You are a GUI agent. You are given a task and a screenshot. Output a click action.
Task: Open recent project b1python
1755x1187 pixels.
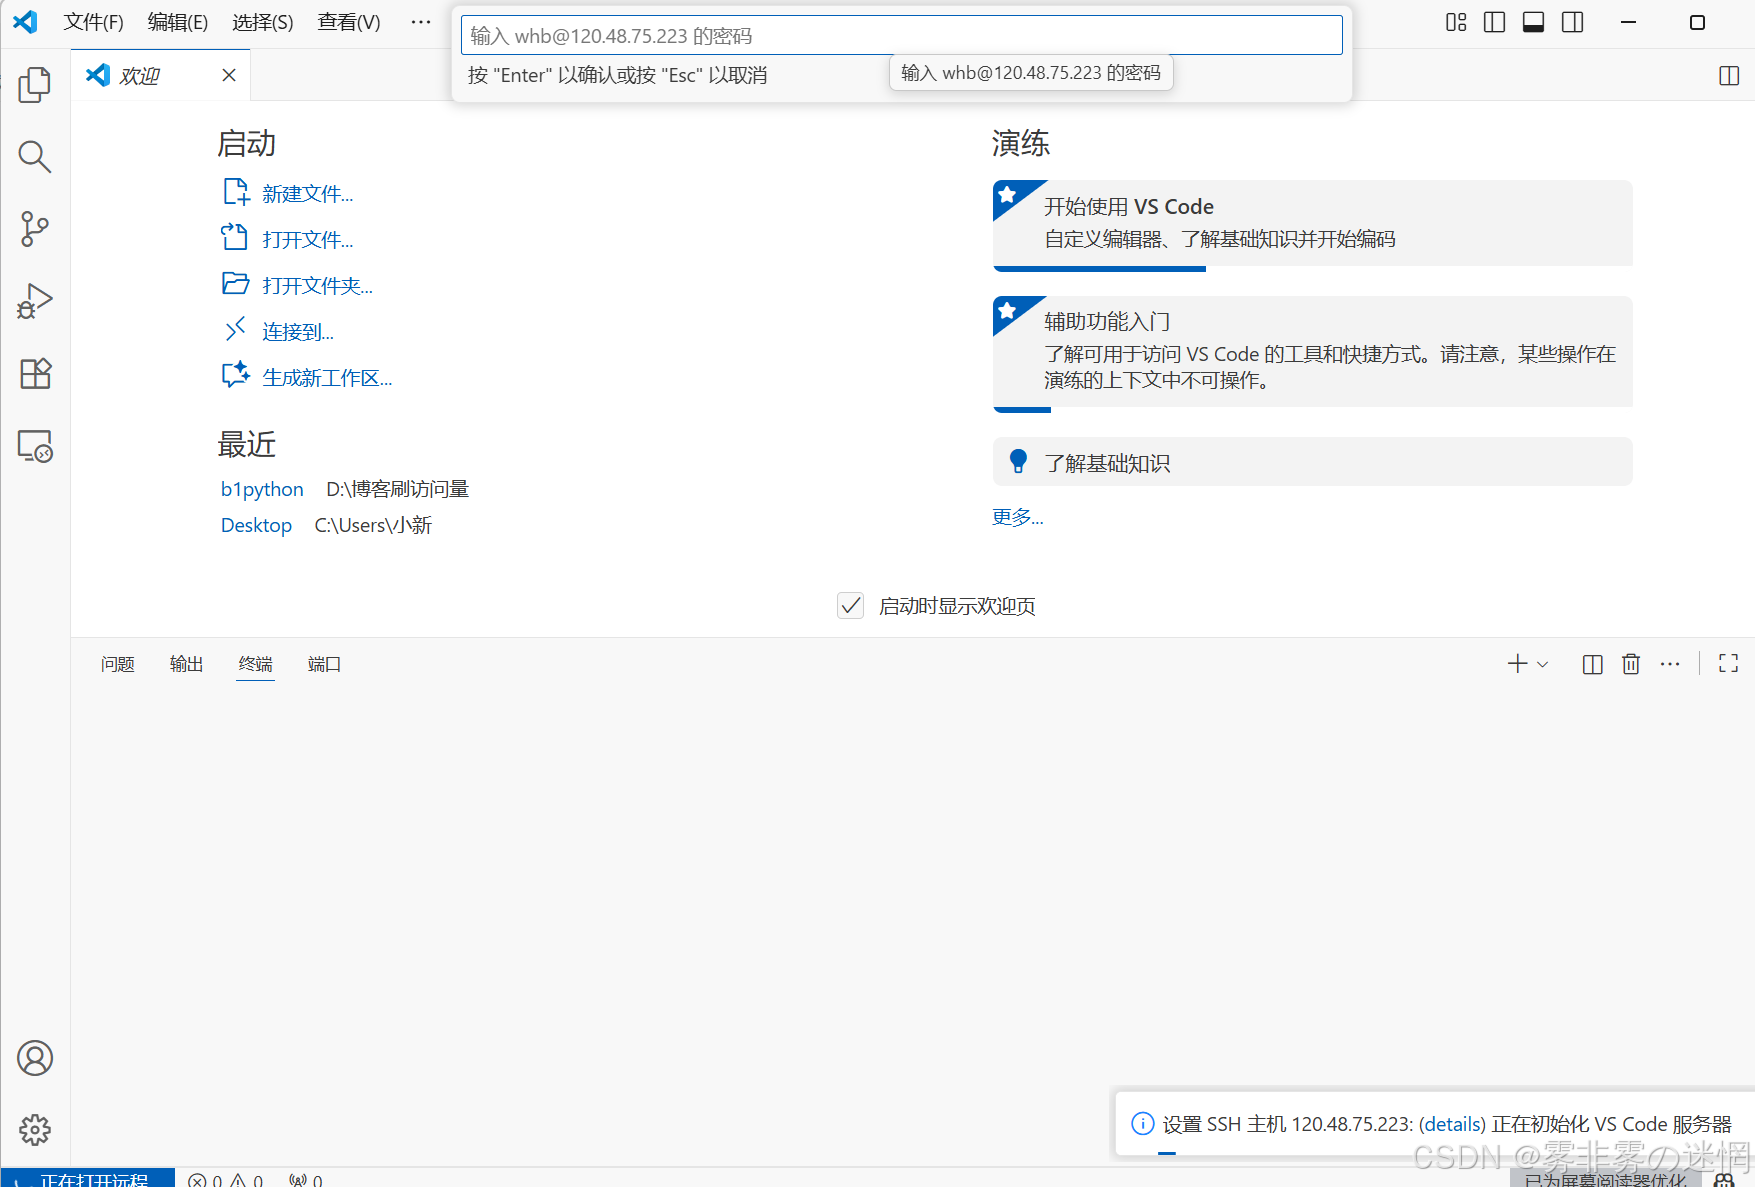click(262, 489)
